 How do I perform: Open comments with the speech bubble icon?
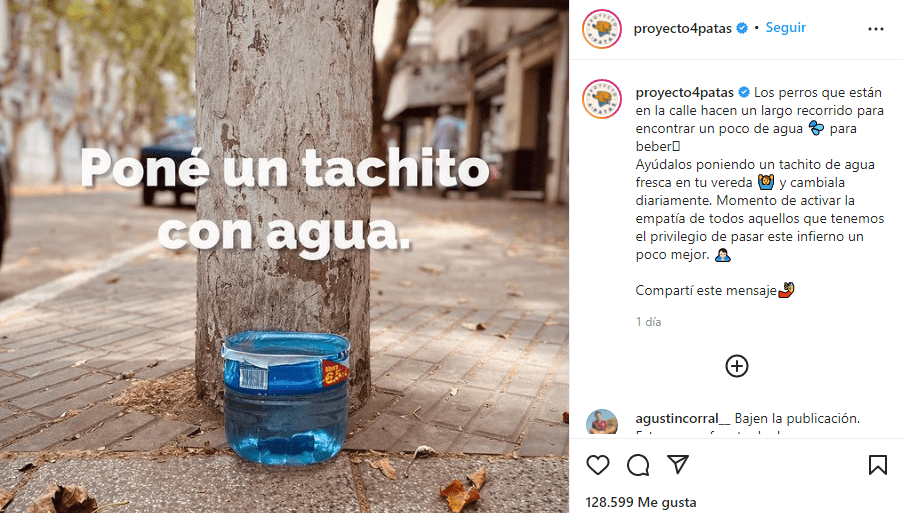point(638,465)
